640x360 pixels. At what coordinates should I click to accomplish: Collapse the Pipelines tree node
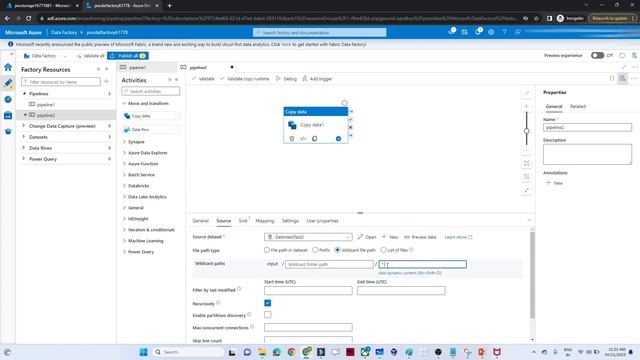[24, 93]
